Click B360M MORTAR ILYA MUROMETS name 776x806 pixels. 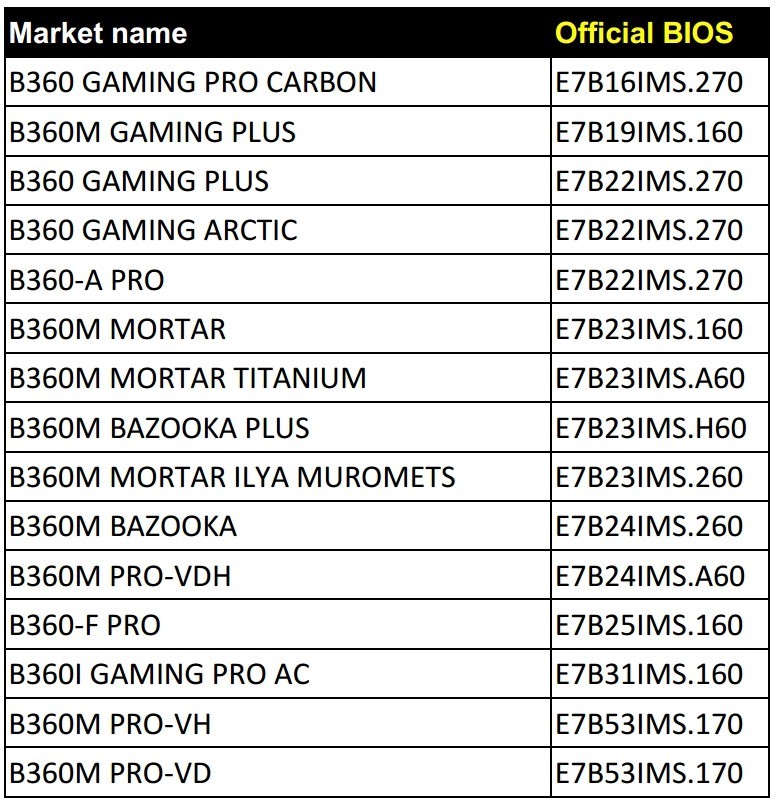[x=232, y=477]
